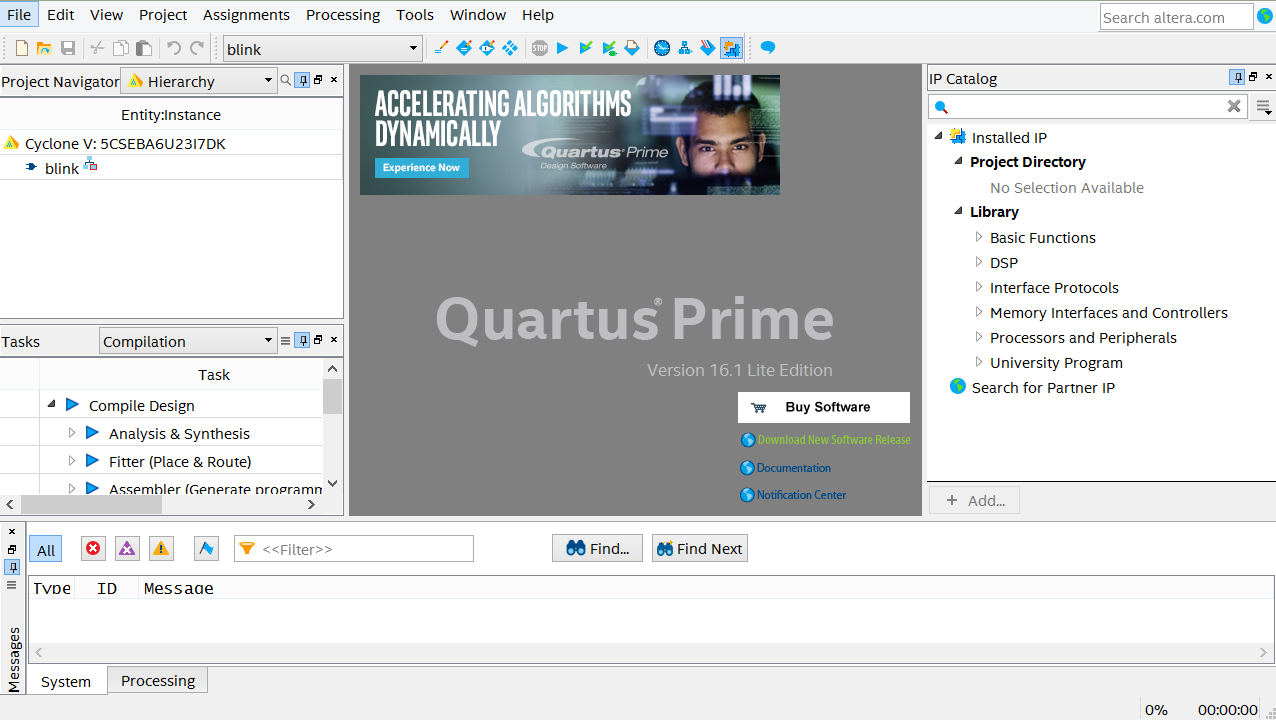Expand the University Program category
The height and width of the screenshot is (720, 1276).
[x=979, y=362]
